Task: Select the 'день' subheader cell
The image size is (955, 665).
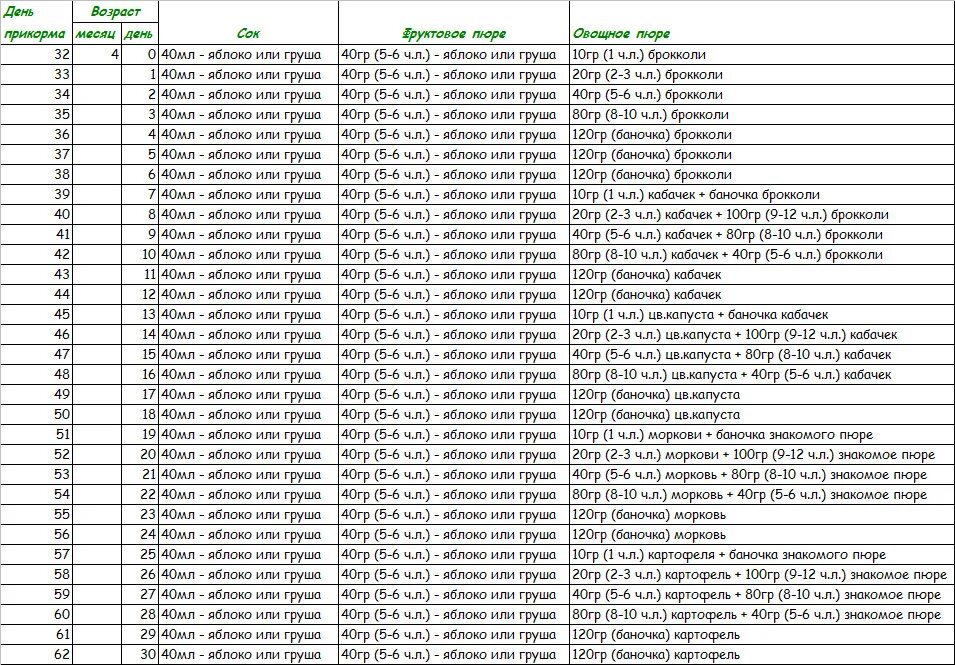Action: (140, 33)
